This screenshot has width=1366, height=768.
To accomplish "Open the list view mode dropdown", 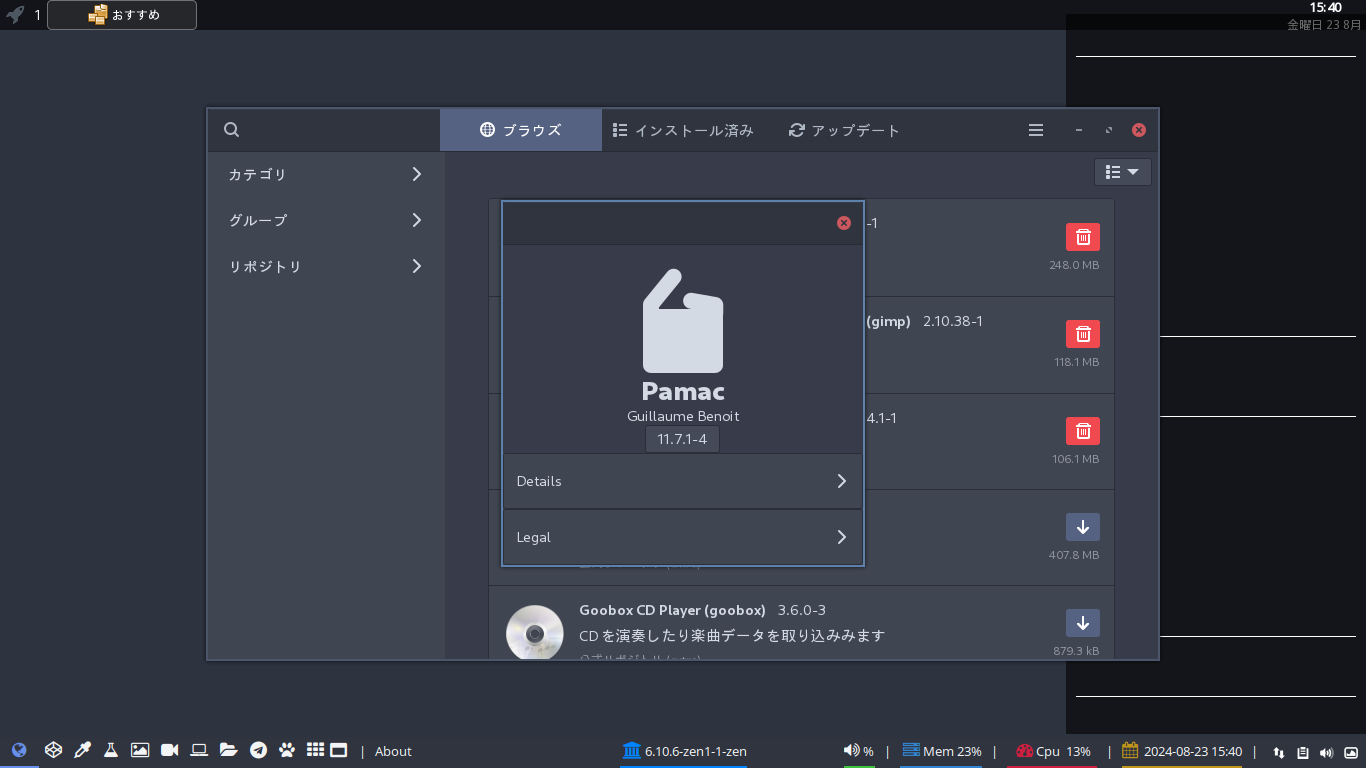I will click(1123, 172).
